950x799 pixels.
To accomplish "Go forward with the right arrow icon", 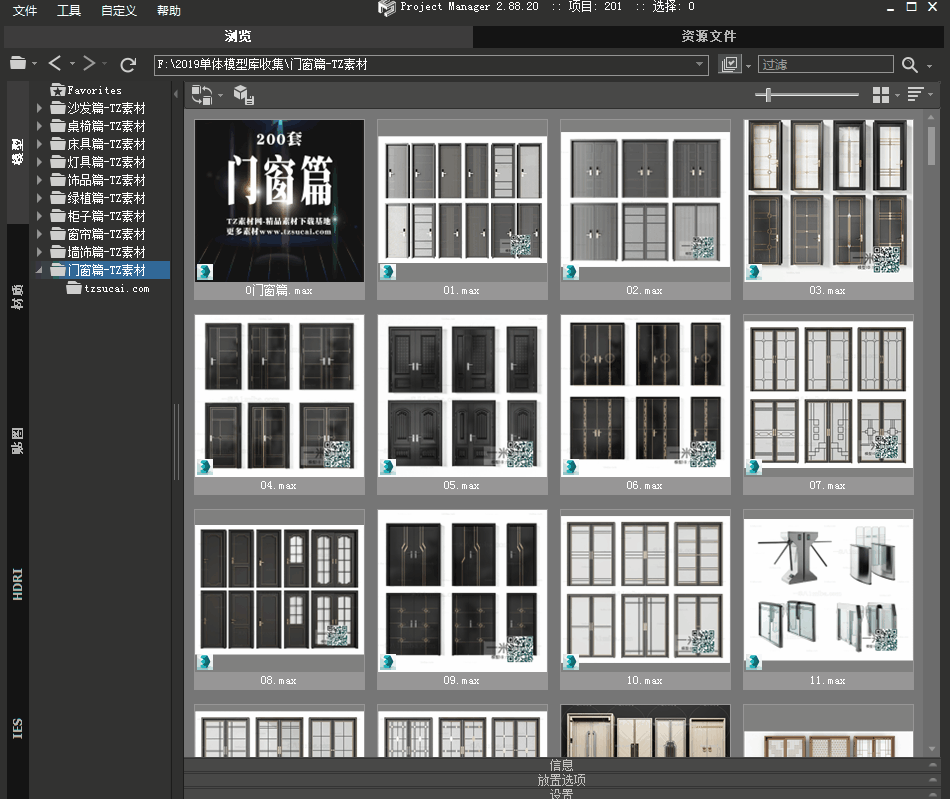I will [89, 64].
